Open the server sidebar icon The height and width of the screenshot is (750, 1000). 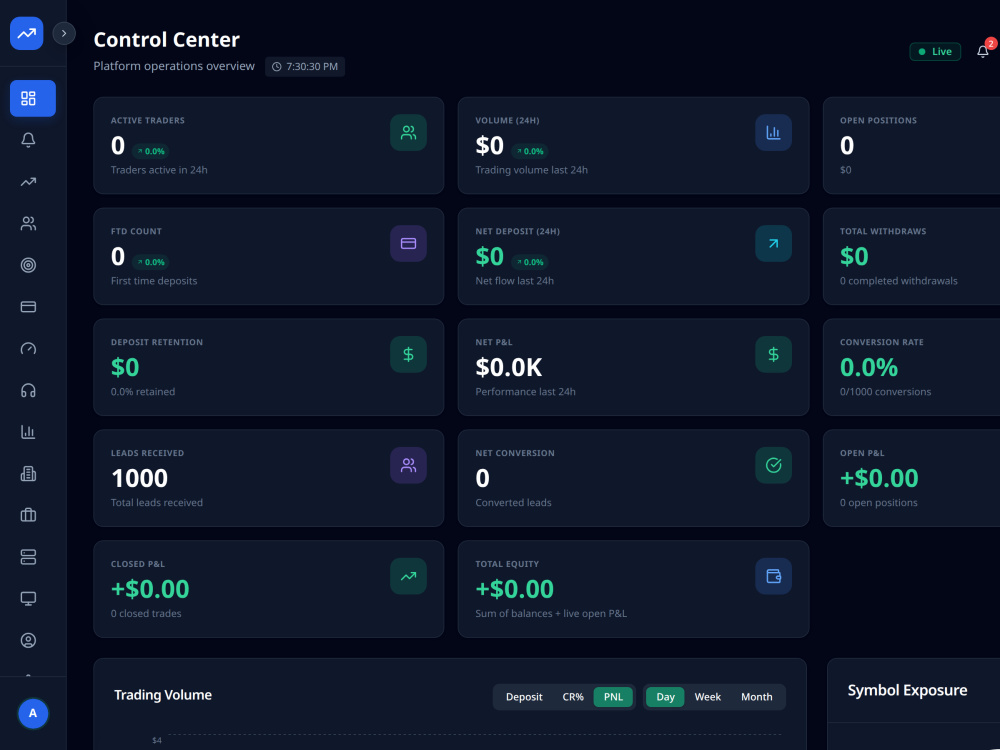coord(28,557)
